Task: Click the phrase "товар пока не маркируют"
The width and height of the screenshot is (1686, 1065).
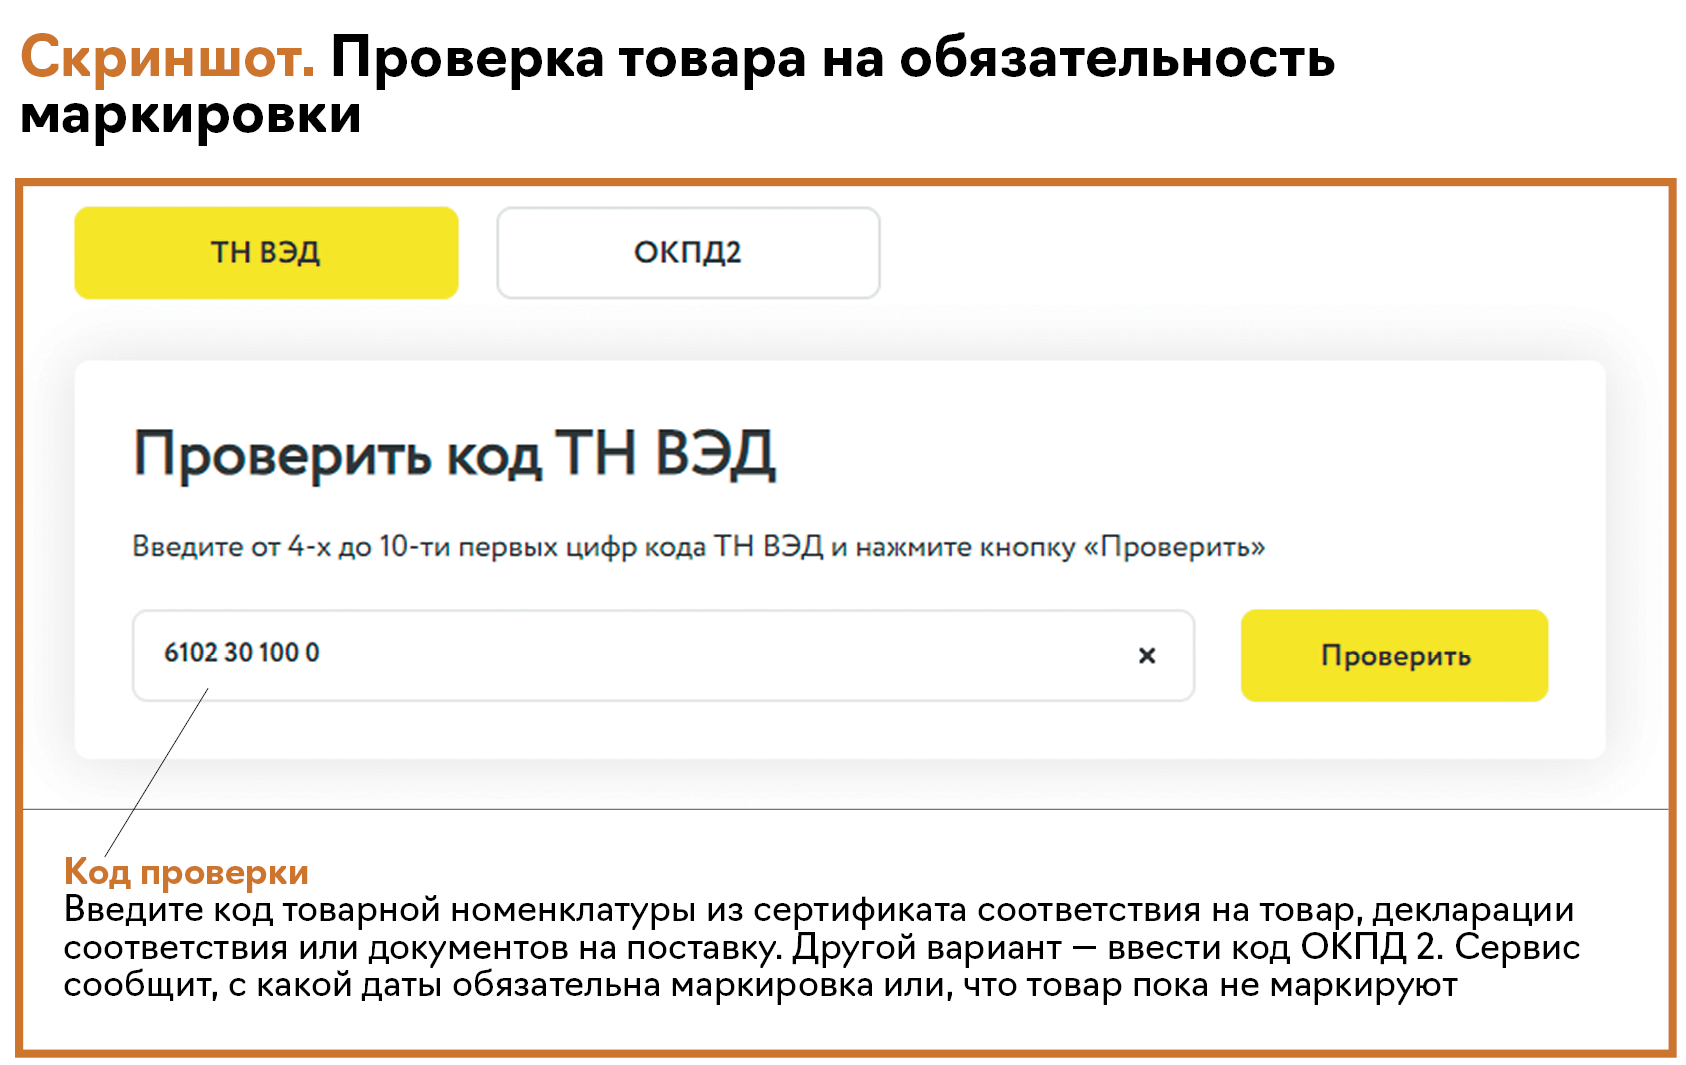Action: [x=1241, y=985]
